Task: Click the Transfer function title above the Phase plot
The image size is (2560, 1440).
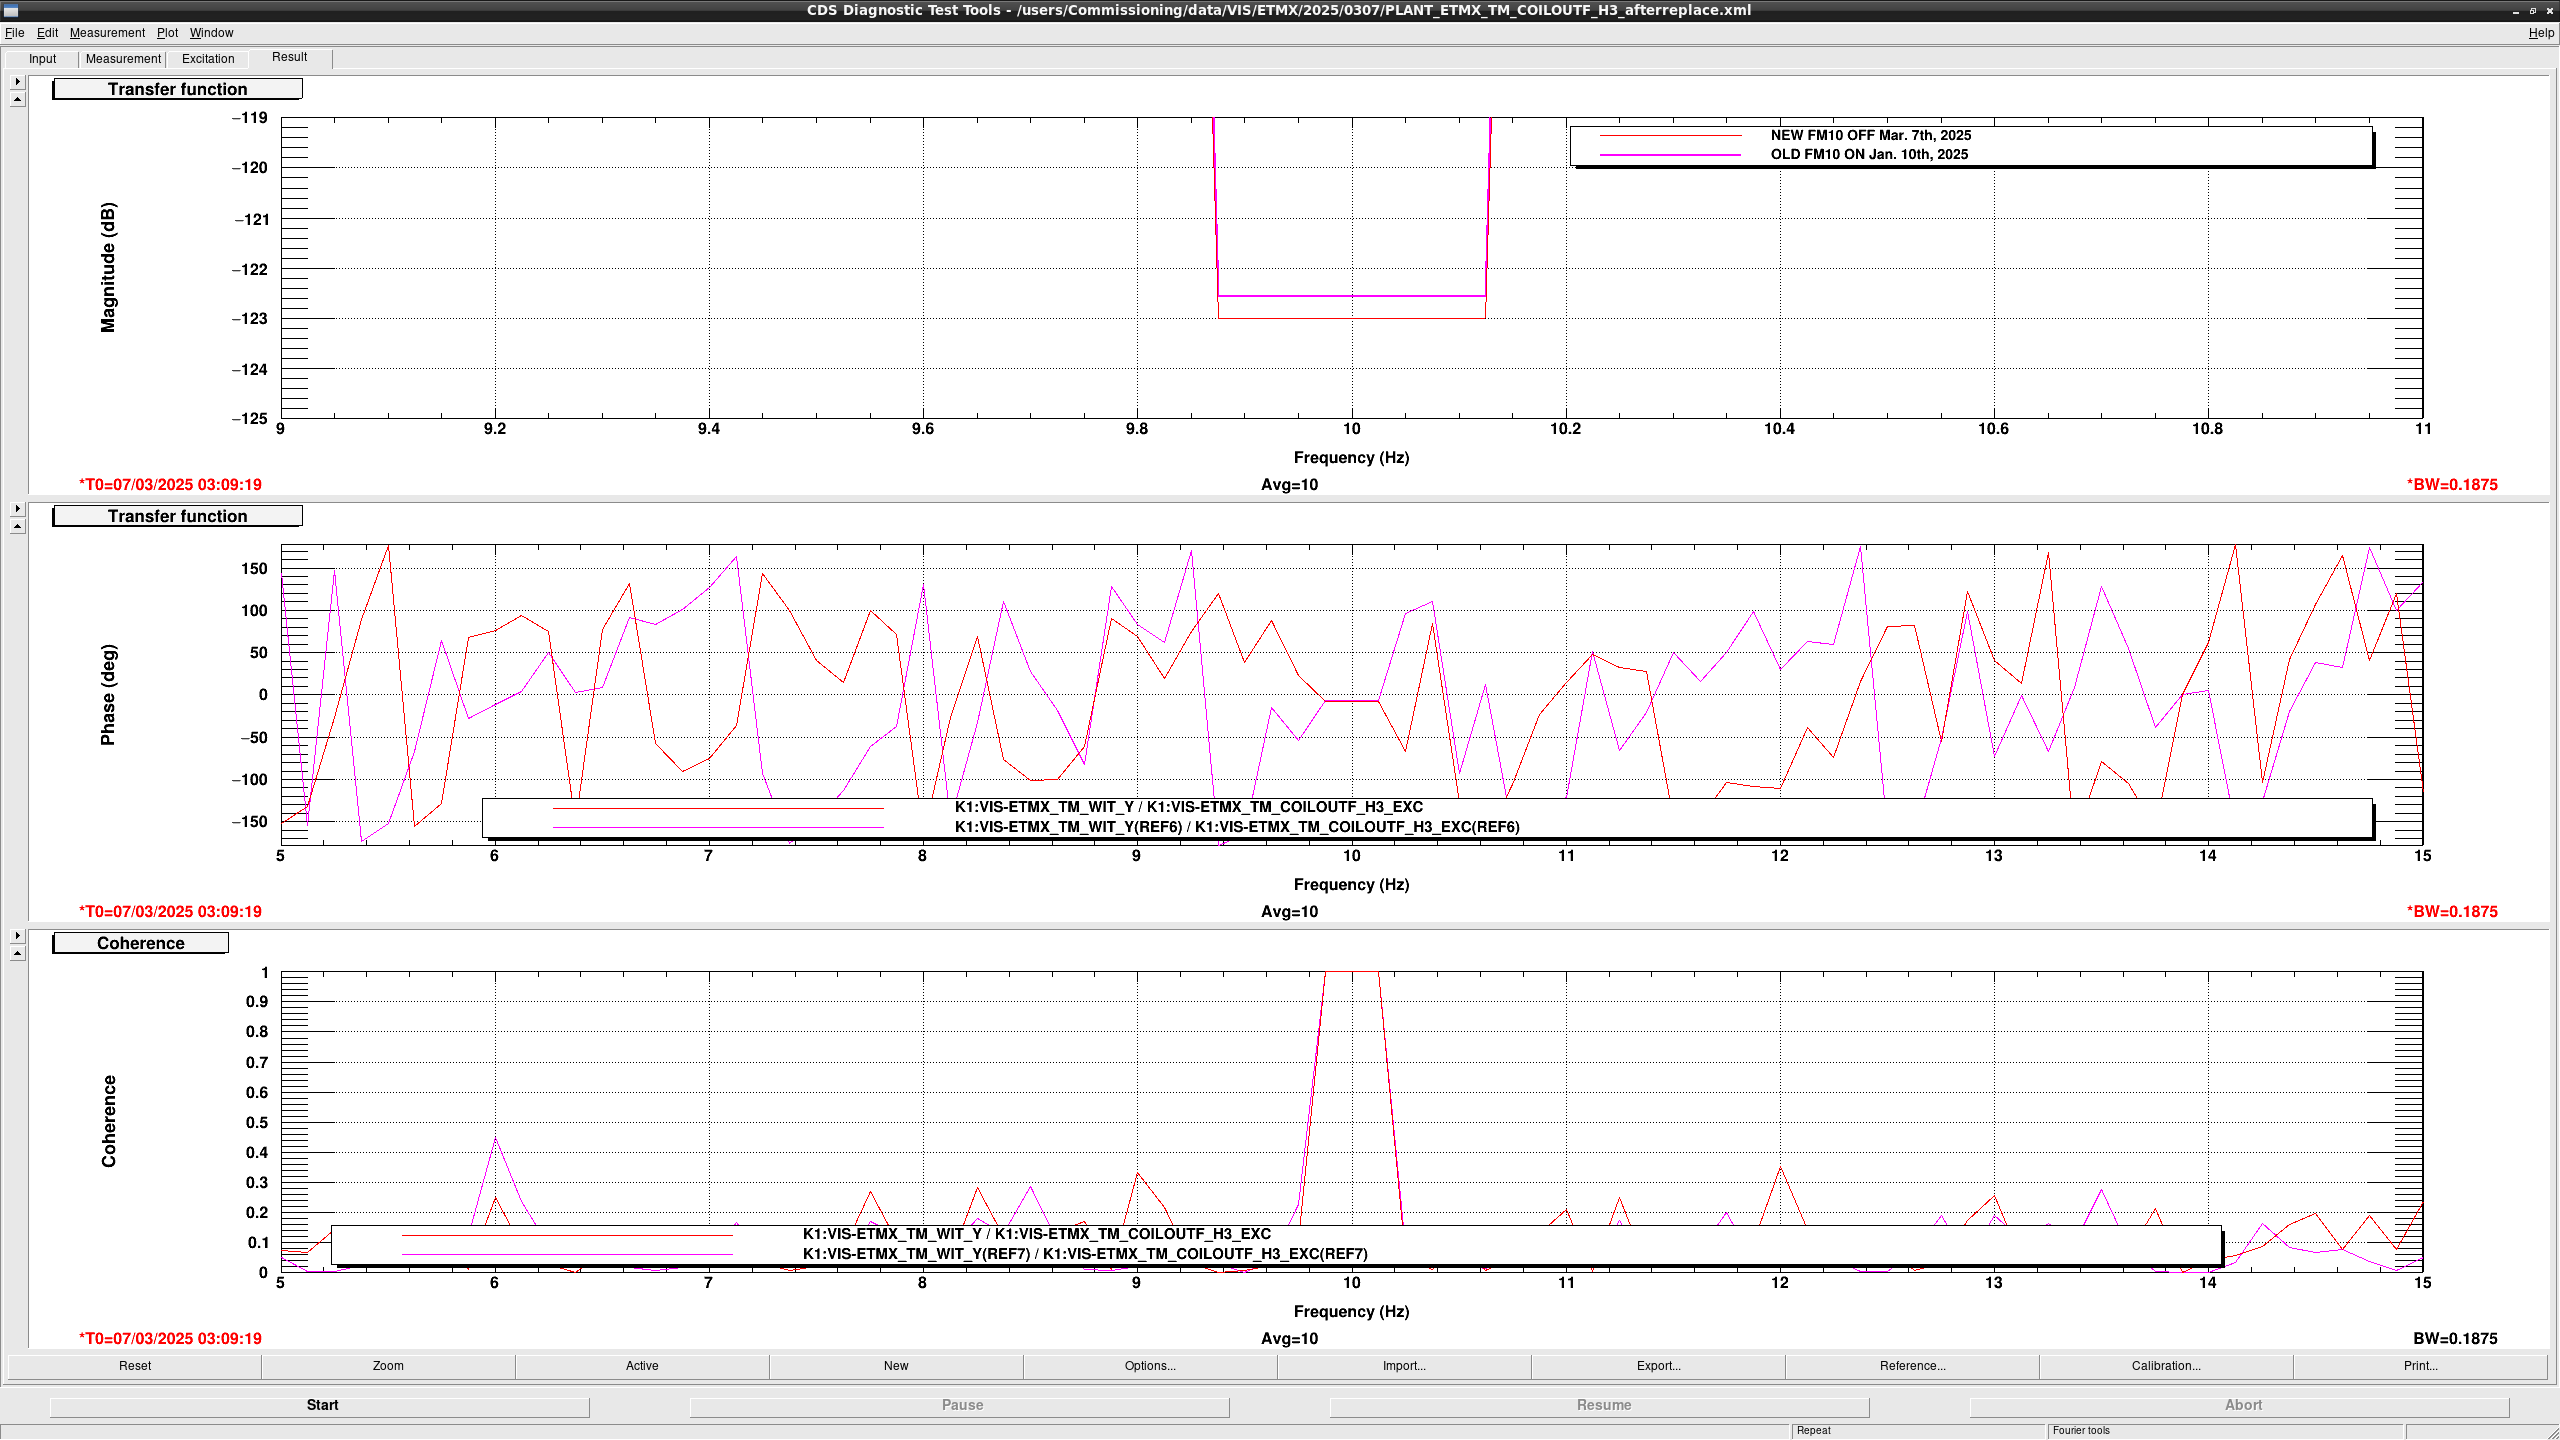Action: click(177, 516)
